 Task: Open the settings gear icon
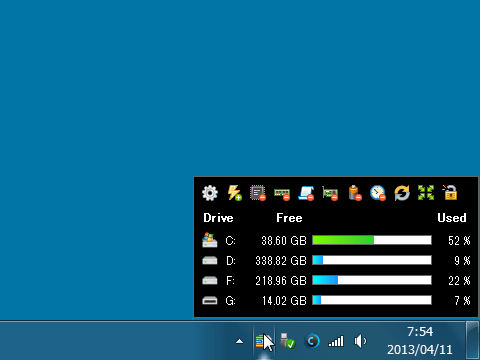tap(210, 193)
